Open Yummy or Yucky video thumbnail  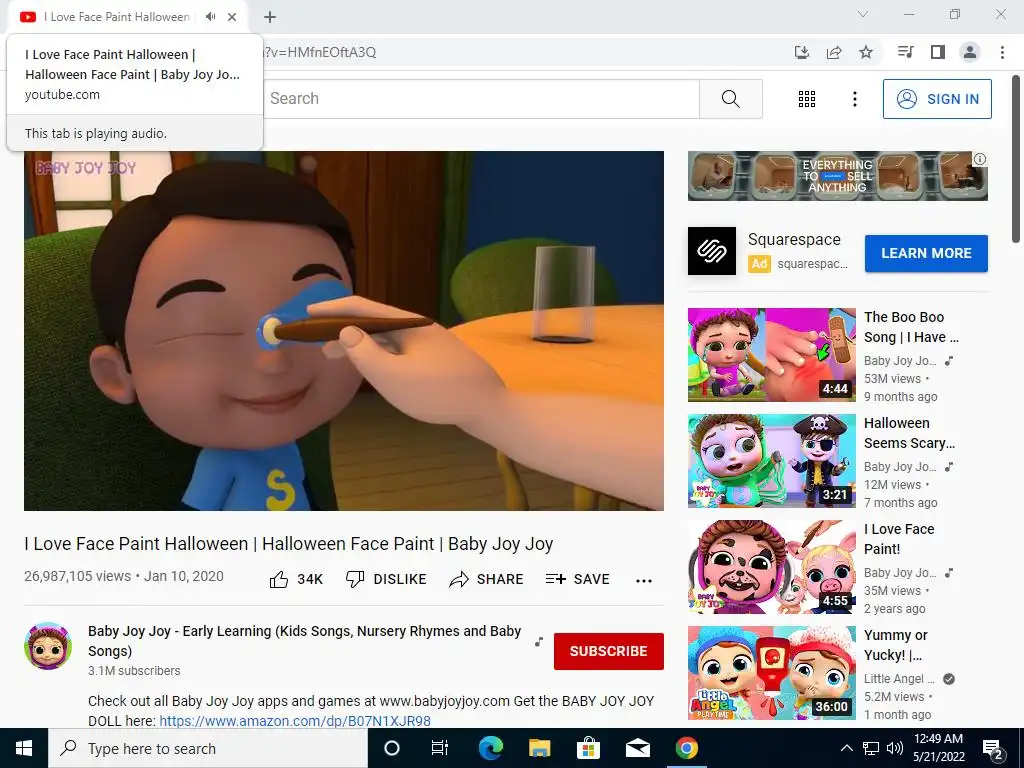click(771, 673)
